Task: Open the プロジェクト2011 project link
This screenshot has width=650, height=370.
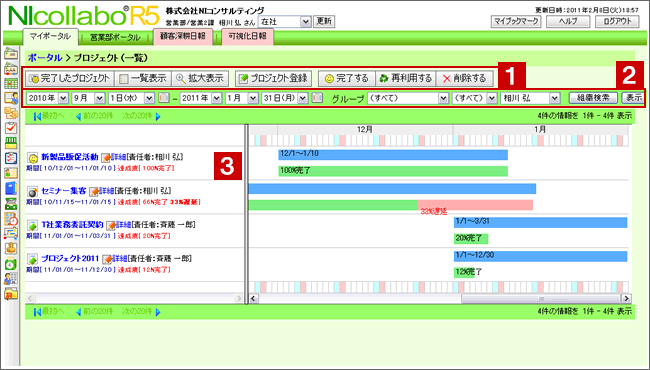Action: [70, 259]
